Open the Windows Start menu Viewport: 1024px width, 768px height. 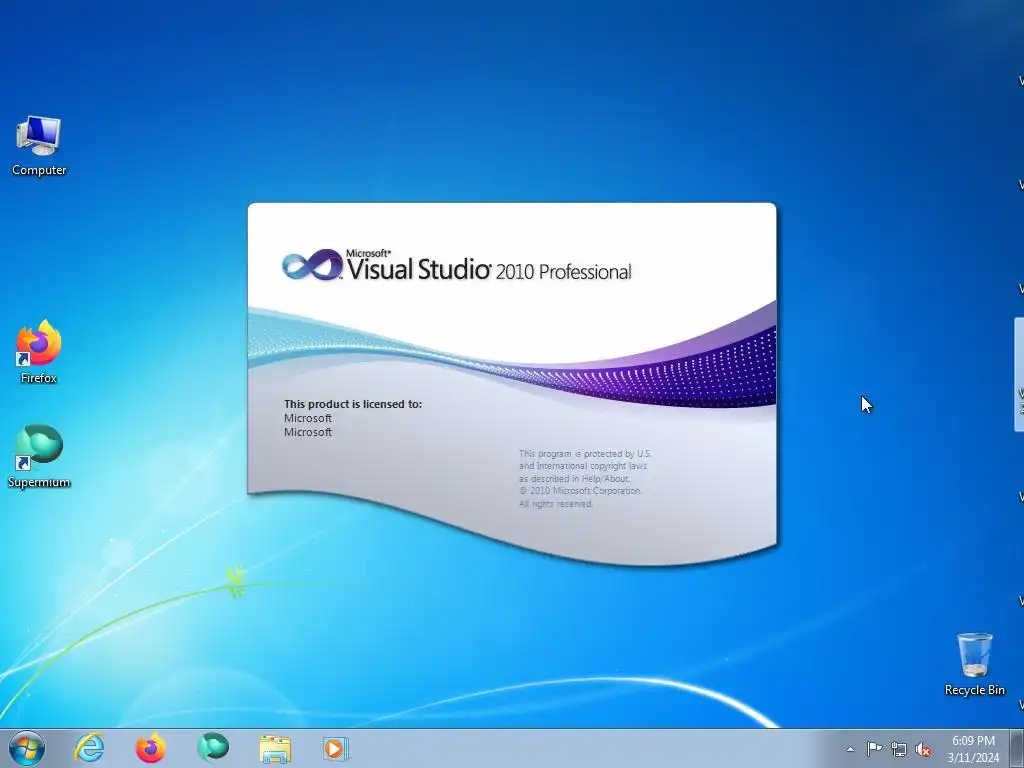pyautogui.click(x=27, y=748)
